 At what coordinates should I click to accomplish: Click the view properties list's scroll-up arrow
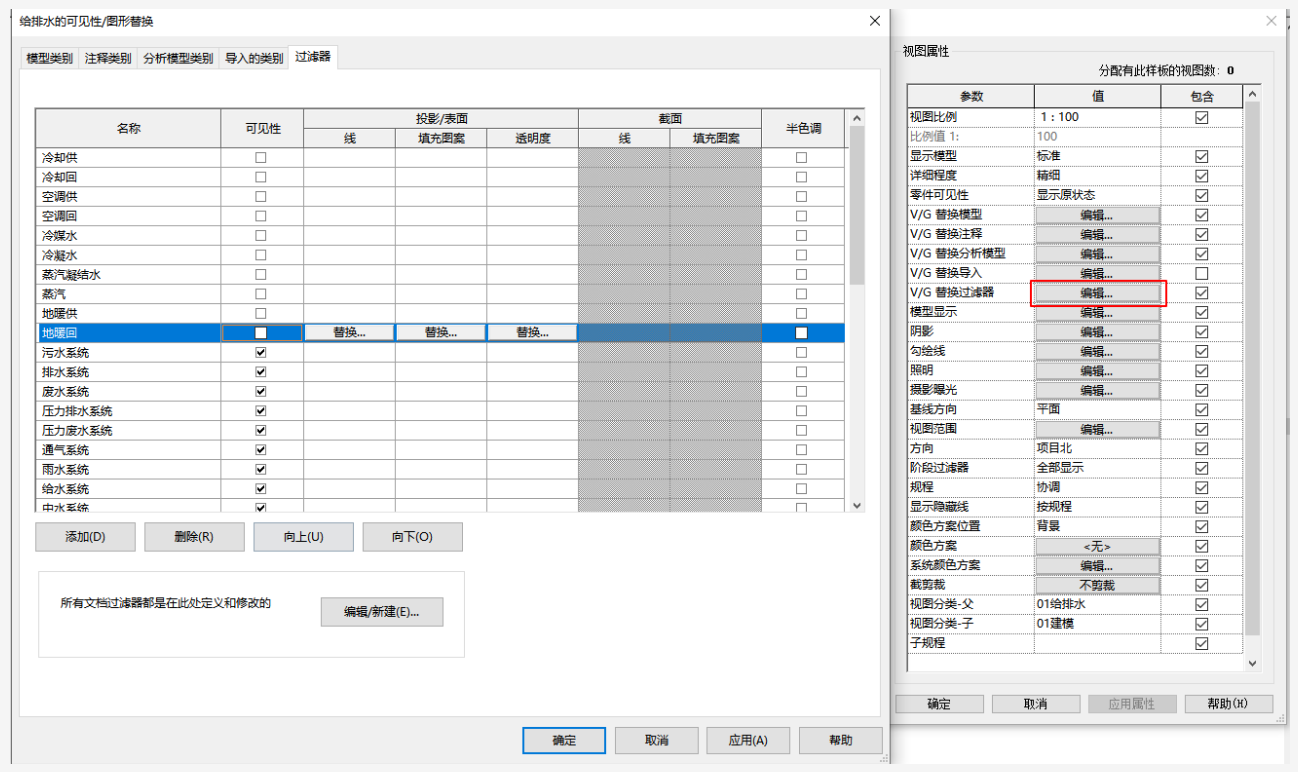tap(1253, 96)
